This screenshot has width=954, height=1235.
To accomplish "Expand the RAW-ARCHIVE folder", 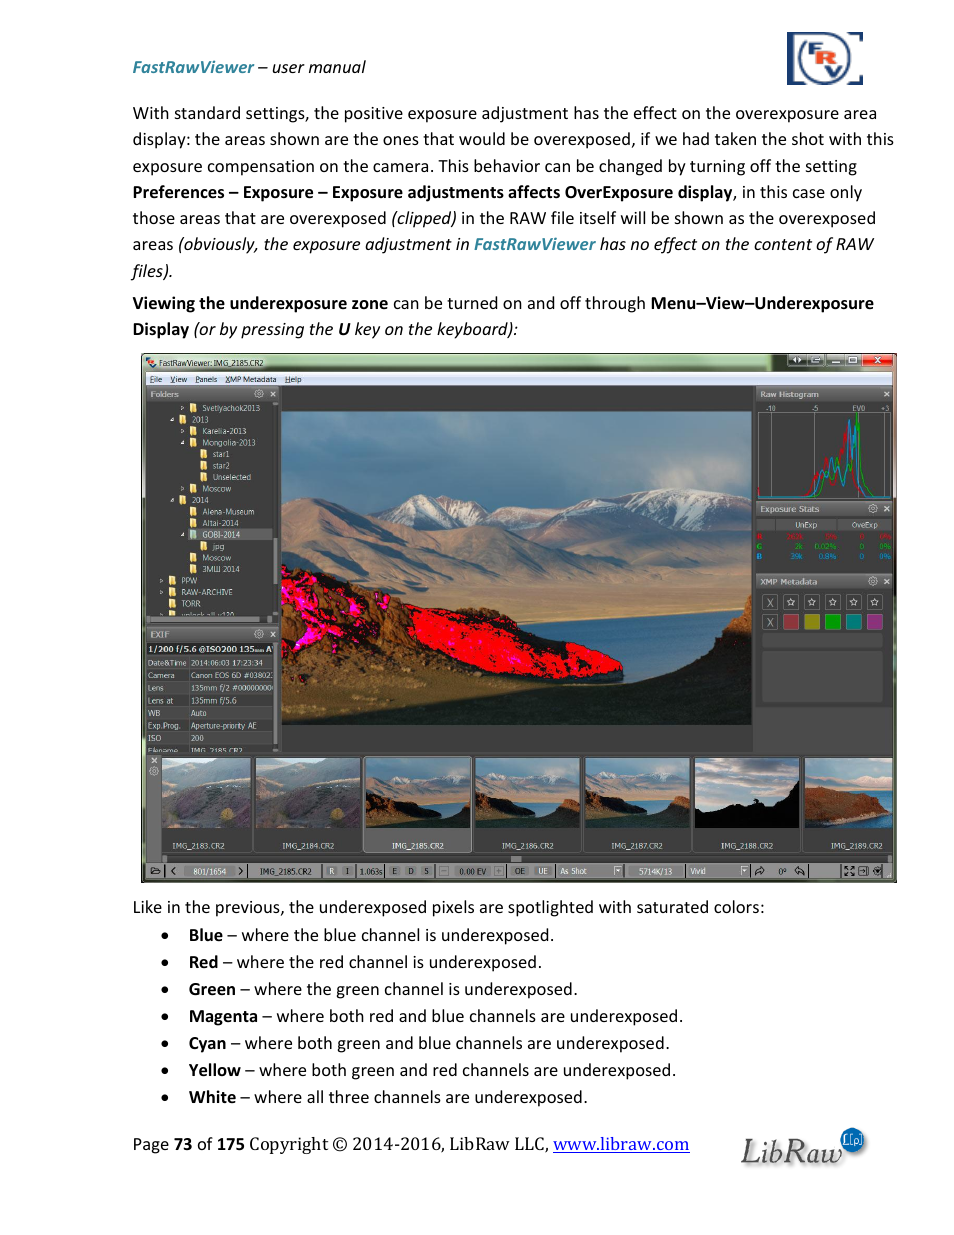I will tap(162, 592).
